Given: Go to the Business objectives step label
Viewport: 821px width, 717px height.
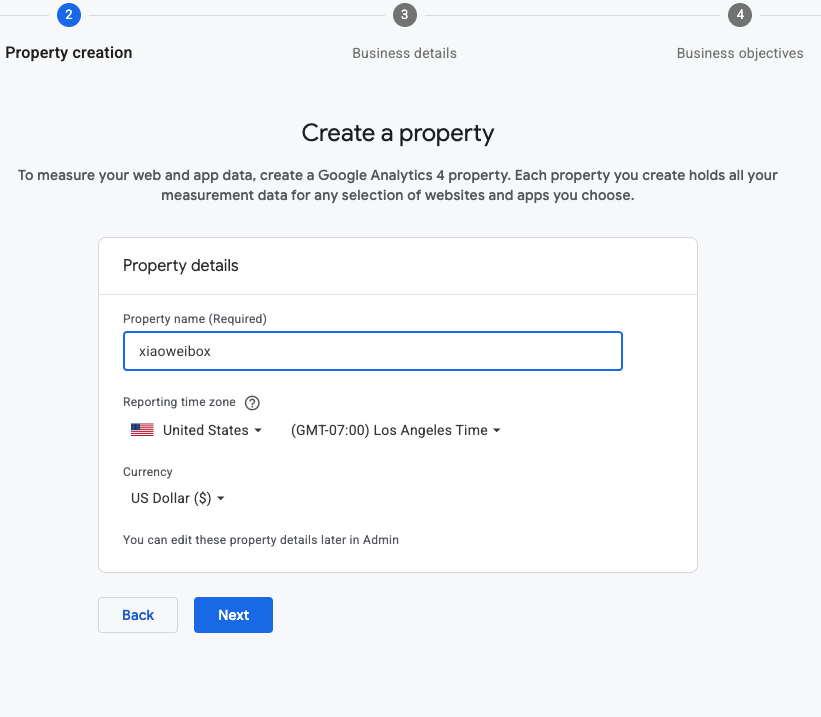Looking at the screenshot, I should coord(740,53).
